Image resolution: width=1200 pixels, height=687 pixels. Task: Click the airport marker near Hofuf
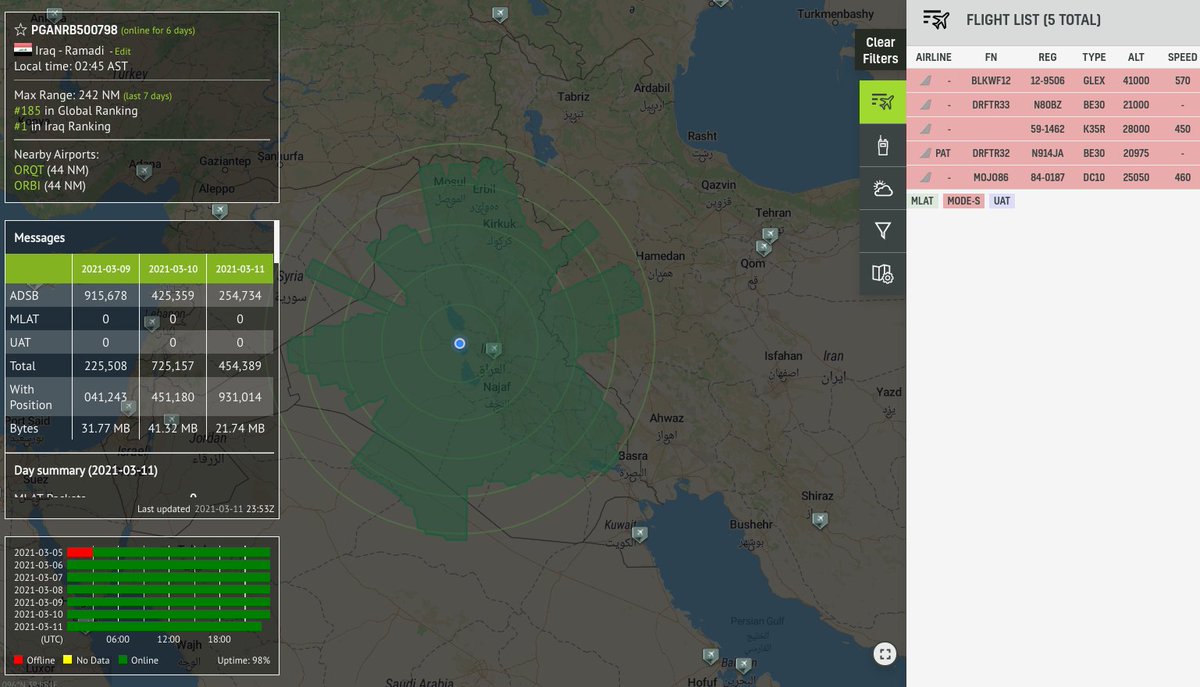click(711, 657)
